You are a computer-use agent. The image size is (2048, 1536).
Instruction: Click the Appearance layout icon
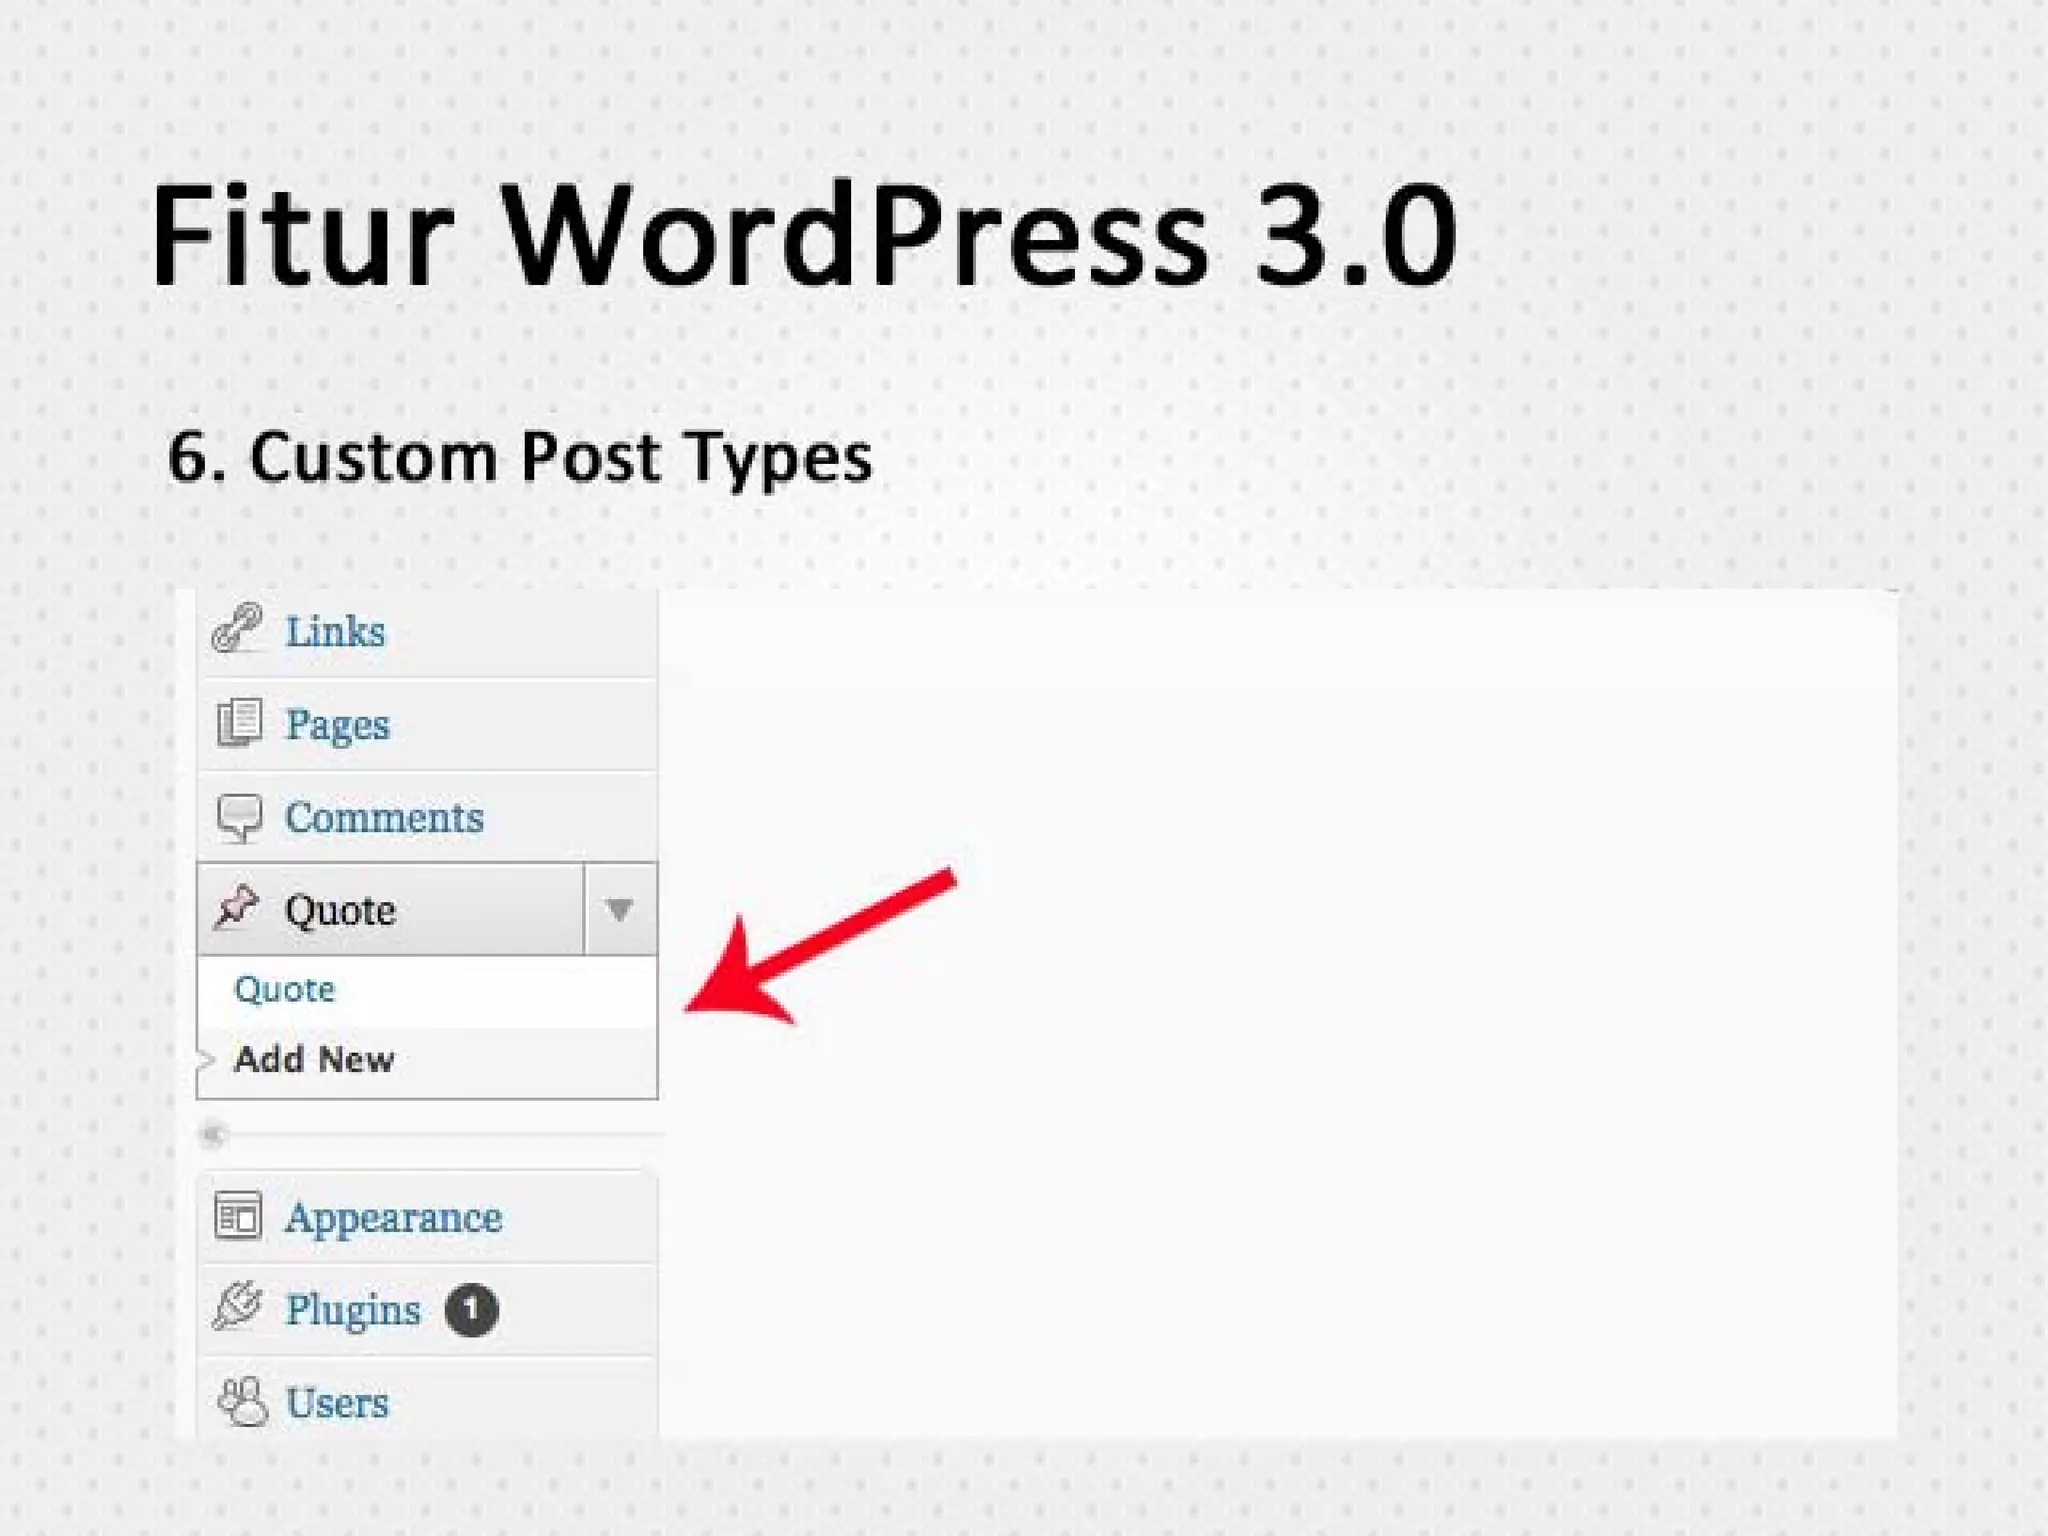coord(238,1216)
